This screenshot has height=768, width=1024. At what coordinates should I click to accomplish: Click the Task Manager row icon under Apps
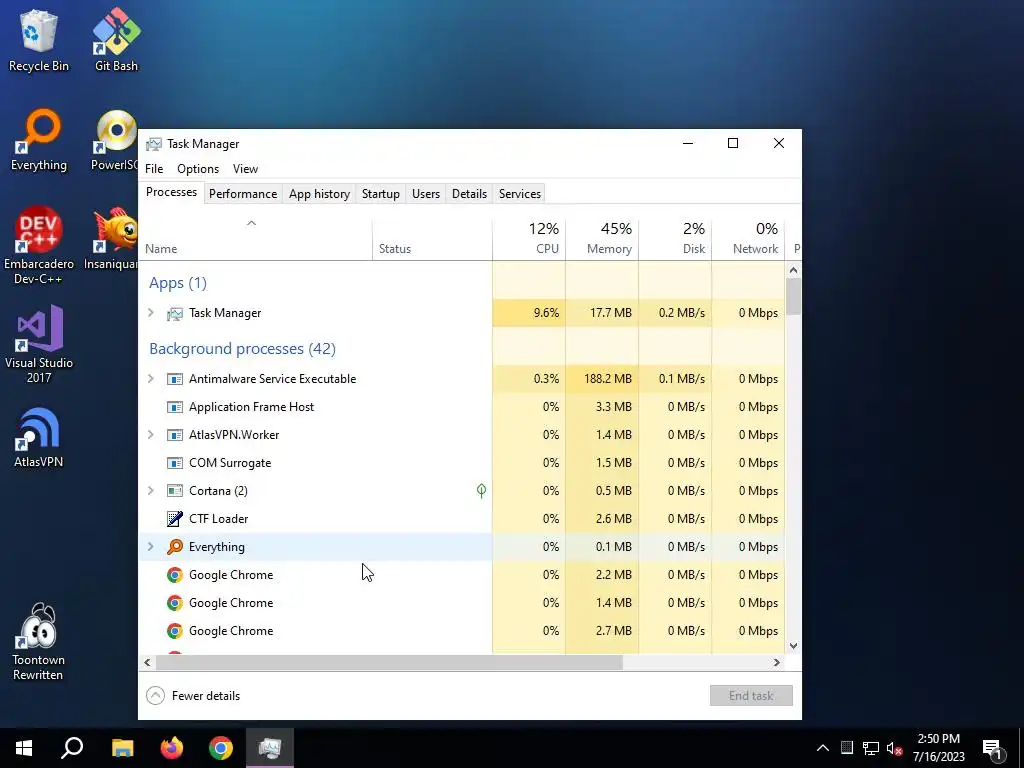(174, 313)
